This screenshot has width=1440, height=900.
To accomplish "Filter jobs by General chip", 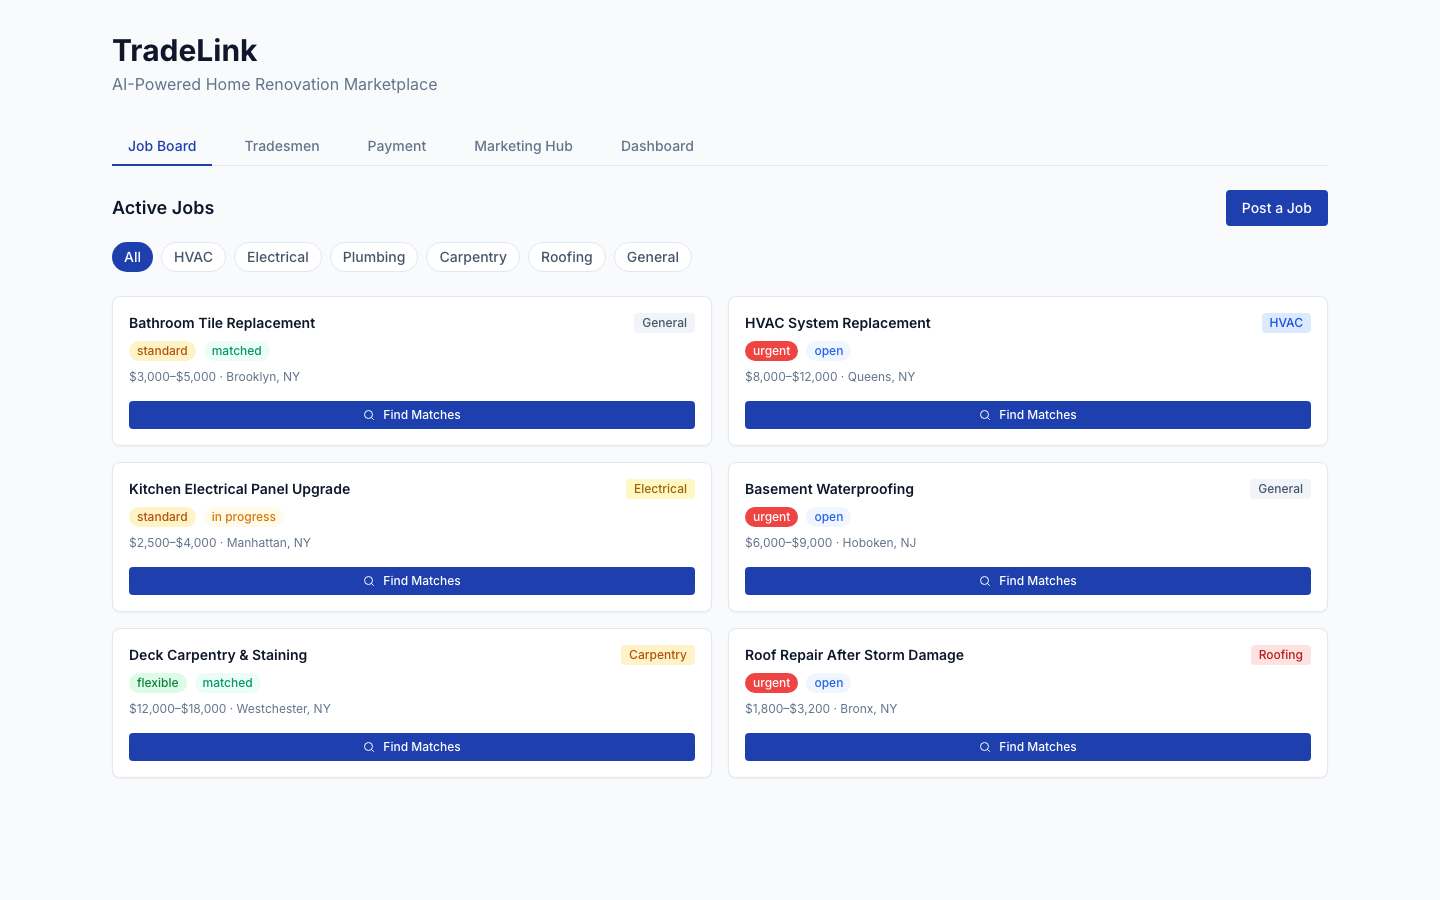I will tap(653, 257).
